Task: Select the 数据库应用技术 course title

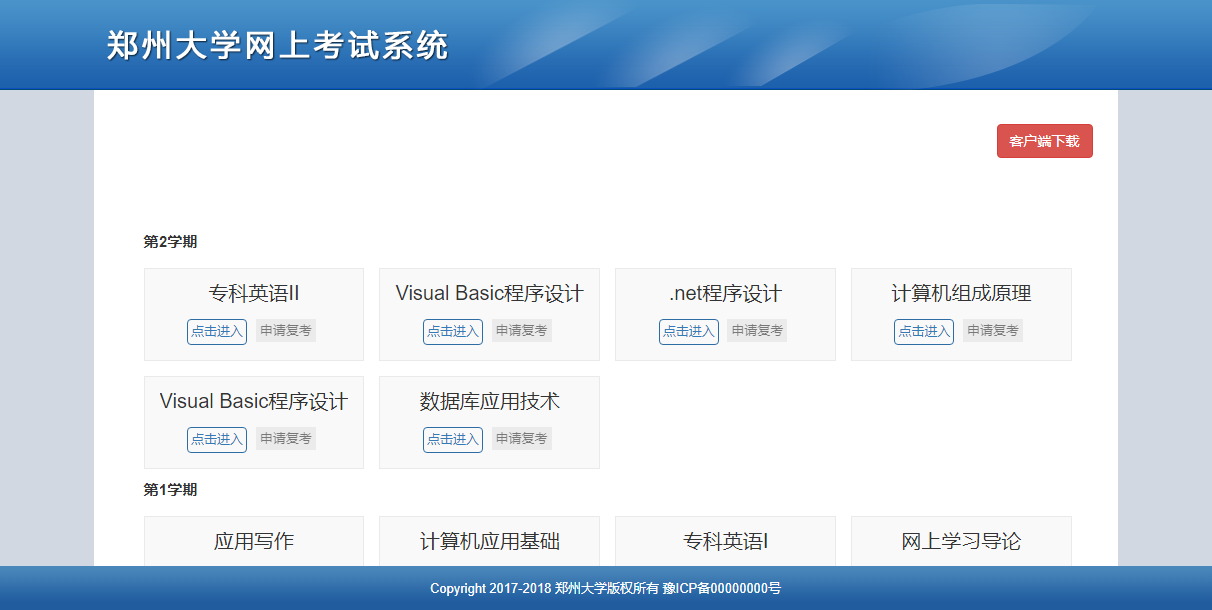Action: [489, 402]
